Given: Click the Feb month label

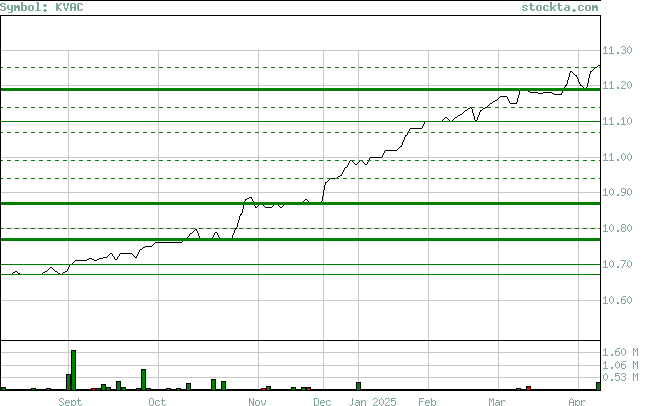Looking at the screenshot, I should [x=427, y=402].
